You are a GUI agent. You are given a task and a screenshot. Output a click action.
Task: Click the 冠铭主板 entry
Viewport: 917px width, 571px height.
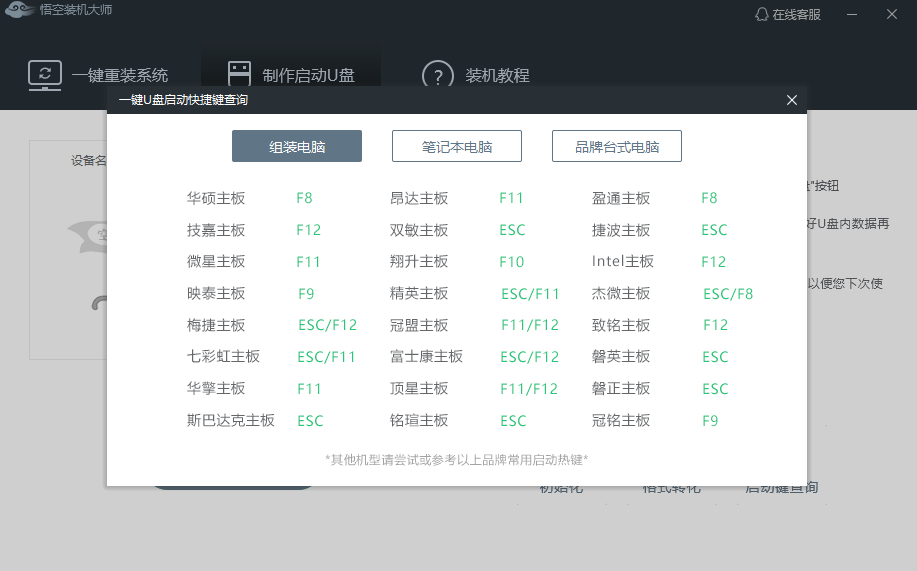point(621,420)
